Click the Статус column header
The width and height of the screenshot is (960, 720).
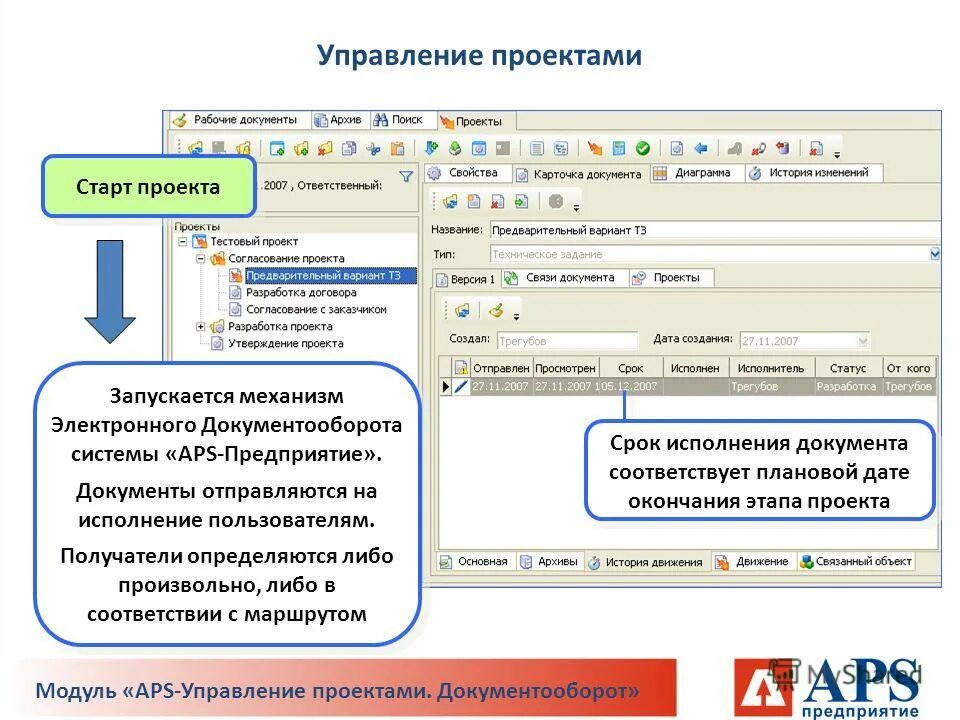point(848,369)
